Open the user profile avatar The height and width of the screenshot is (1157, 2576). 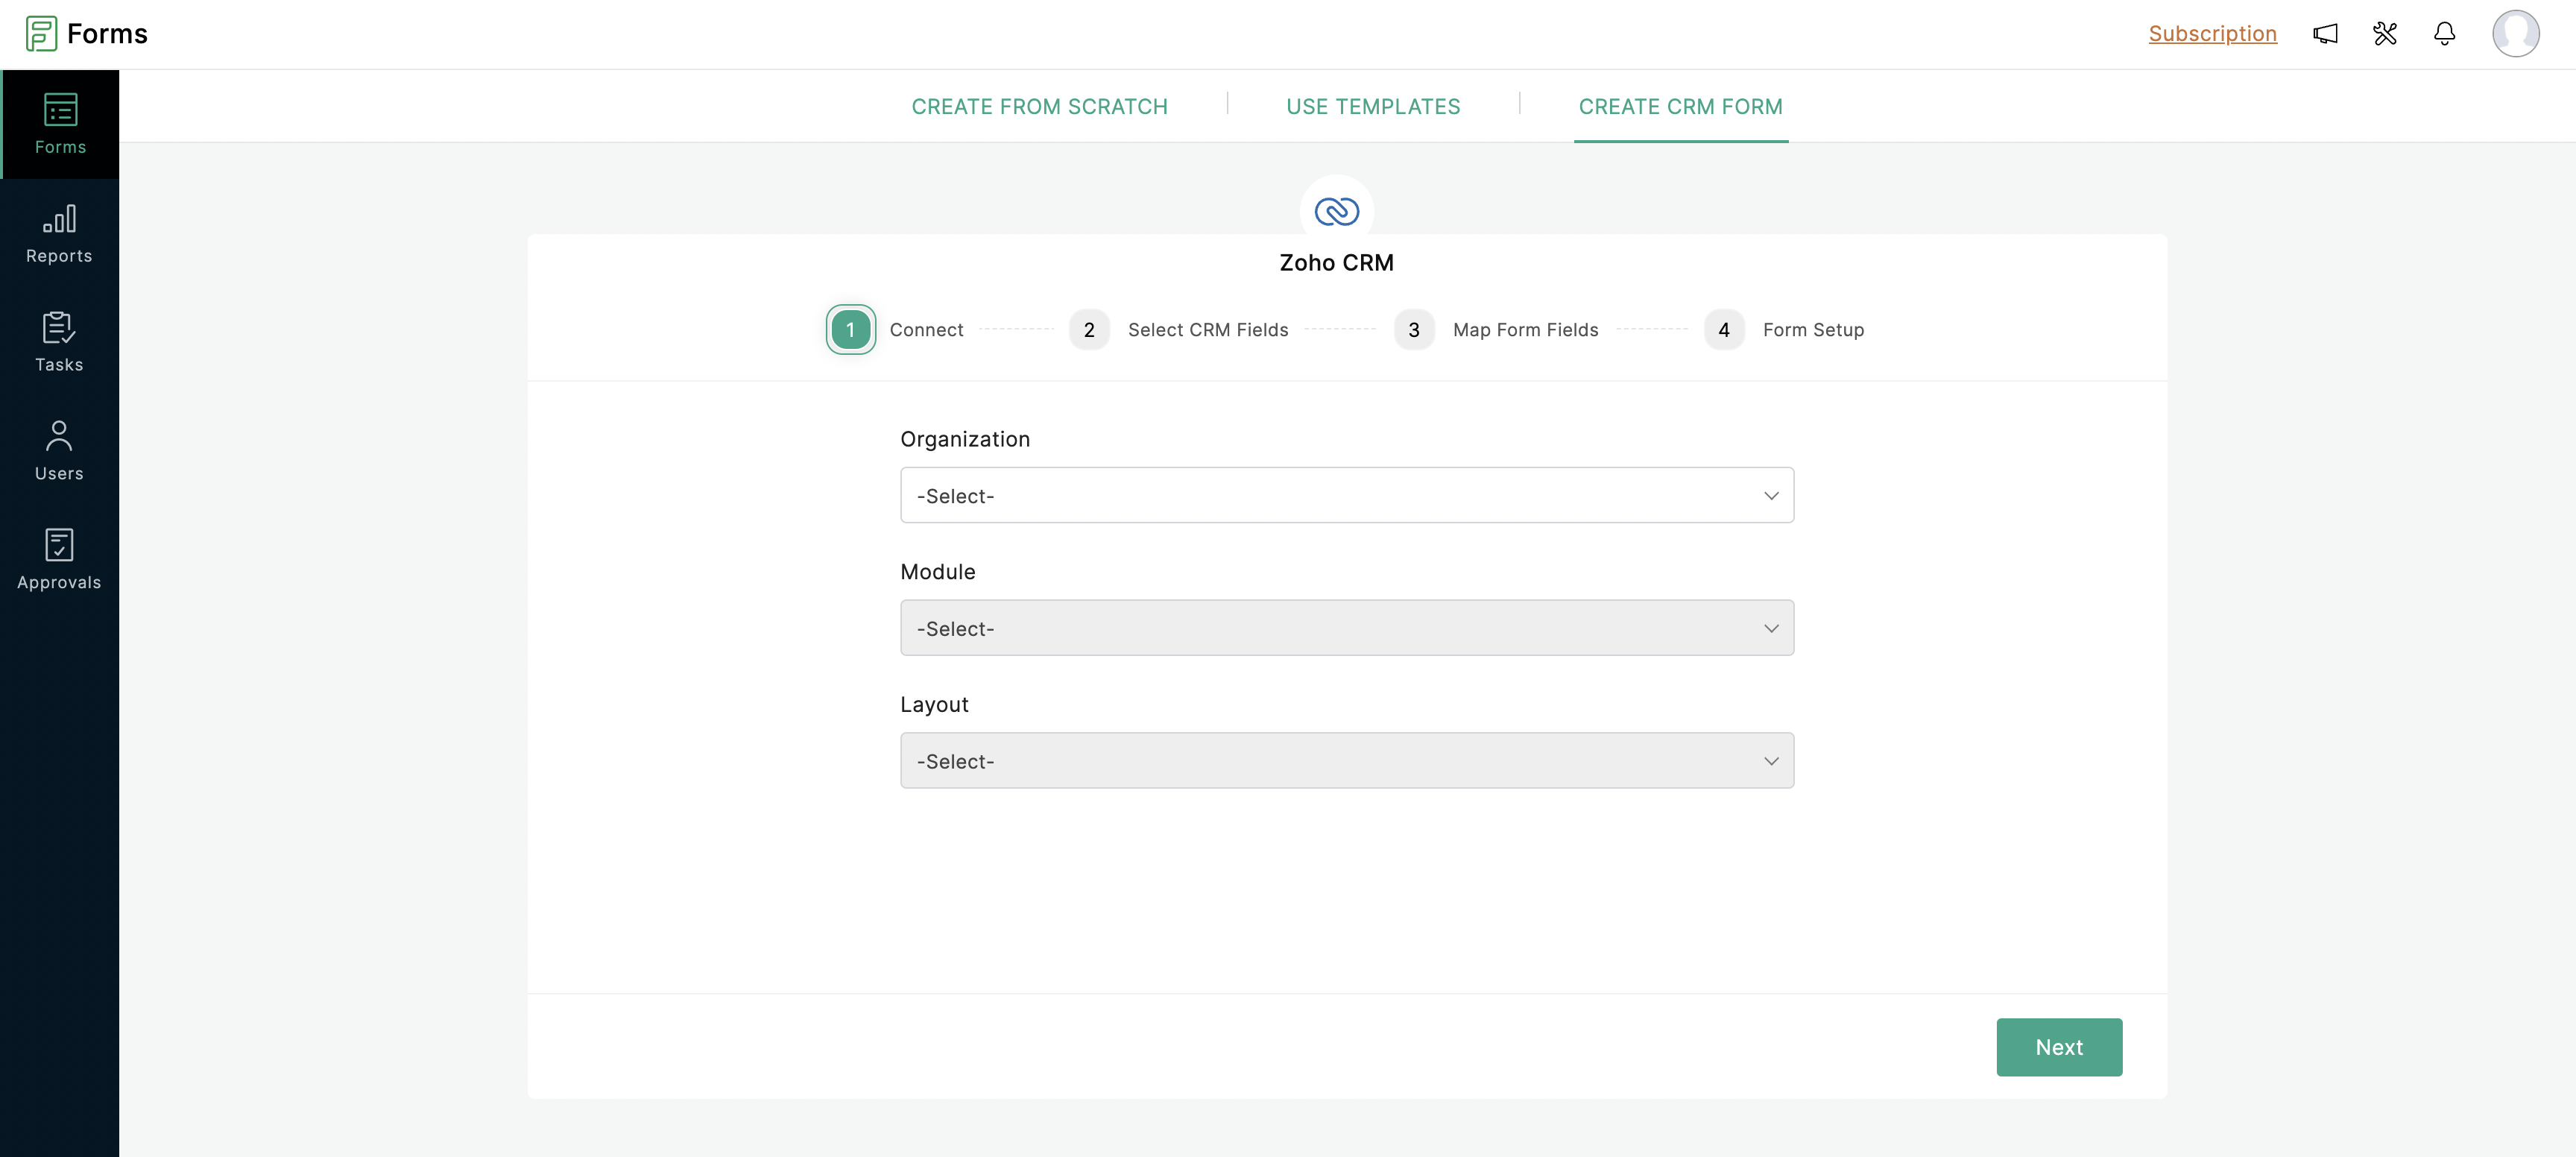point(2515,34)
